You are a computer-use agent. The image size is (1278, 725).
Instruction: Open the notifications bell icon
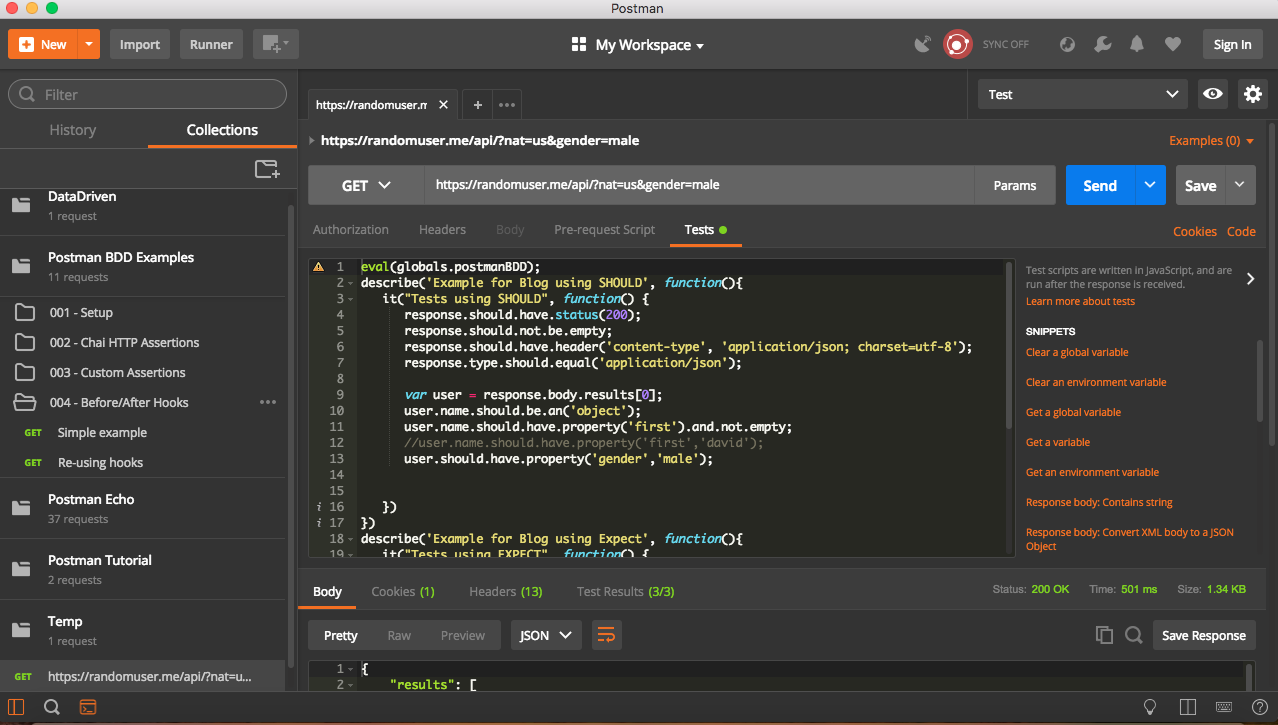pos(1137,44)
